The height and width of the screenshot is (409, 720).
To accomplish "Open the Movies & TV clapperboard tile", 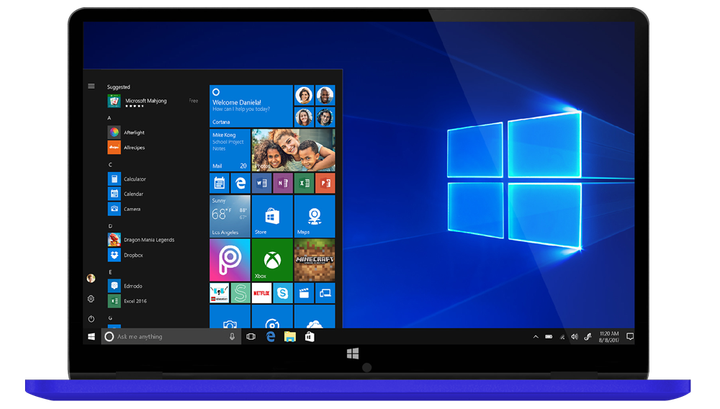I will coord(304,293).
